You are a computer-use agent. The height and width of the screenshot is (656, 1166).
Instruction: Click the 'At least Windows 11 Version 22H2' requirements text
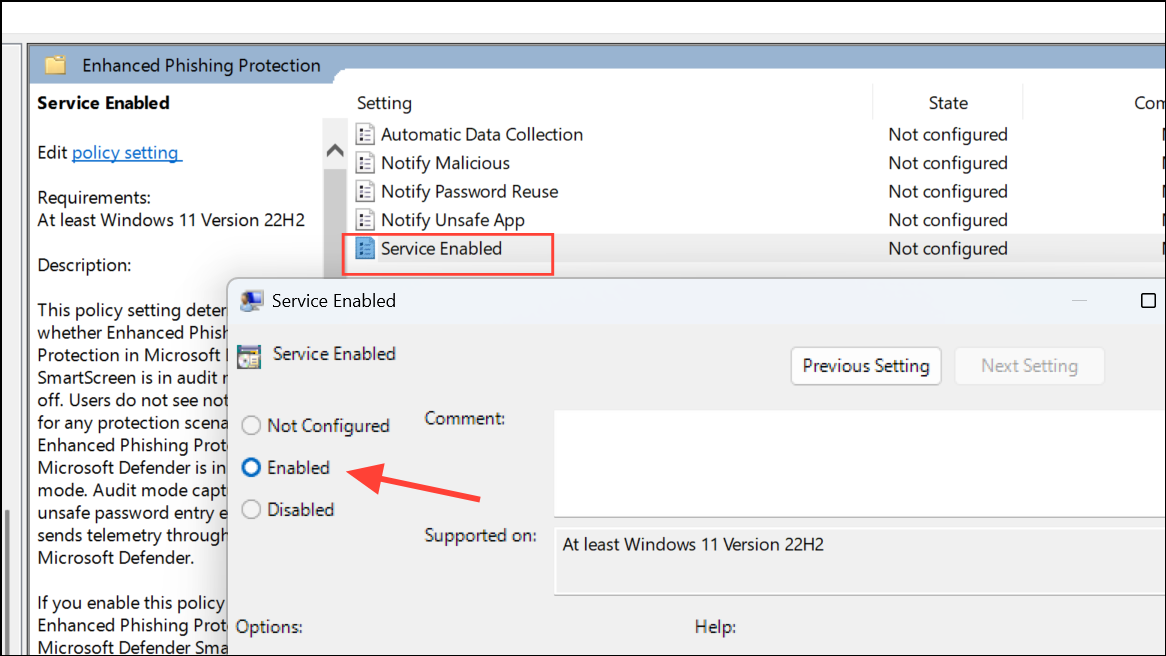pyautogui.click(x=171, y=220)
